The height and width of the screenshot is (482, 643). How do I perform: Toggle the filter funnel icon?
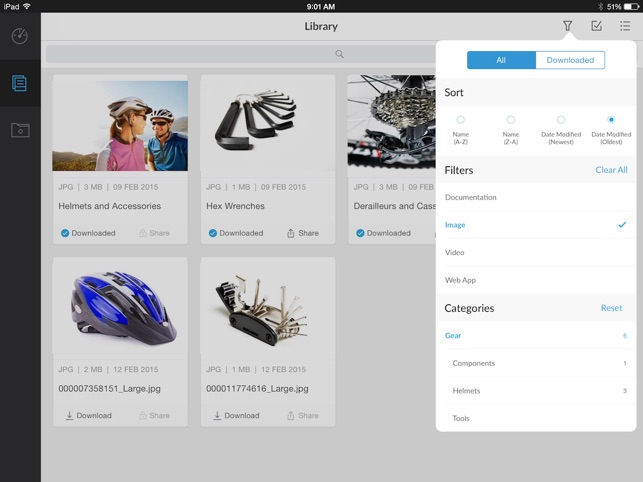tap(568, 26)
